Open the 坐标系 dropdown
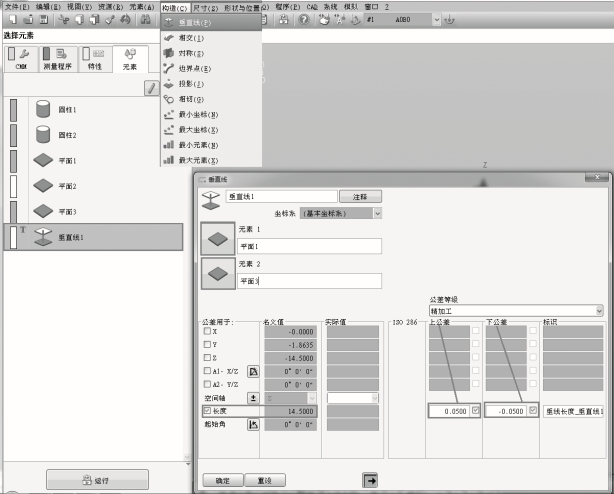The image size is (614, 494). point(378,213)
